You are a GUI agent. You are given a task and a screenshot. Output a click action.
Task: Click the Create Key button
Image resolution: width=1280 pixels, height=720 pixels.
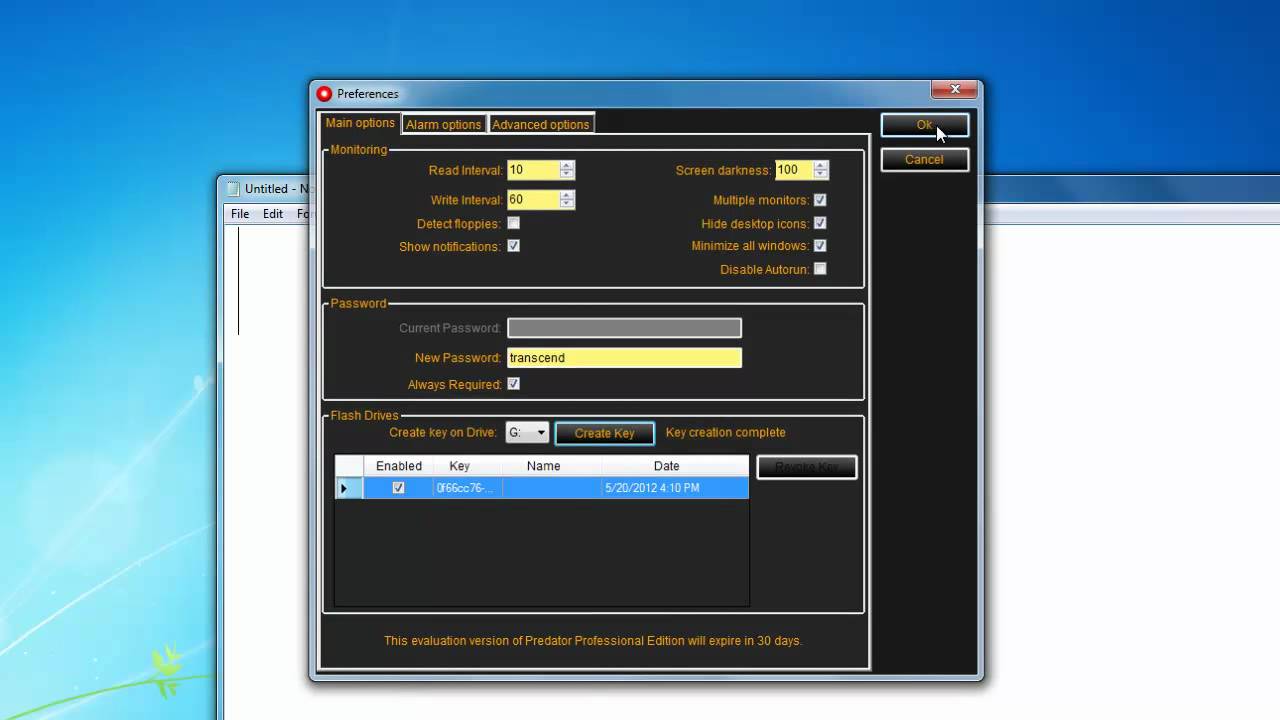point(605,433)
